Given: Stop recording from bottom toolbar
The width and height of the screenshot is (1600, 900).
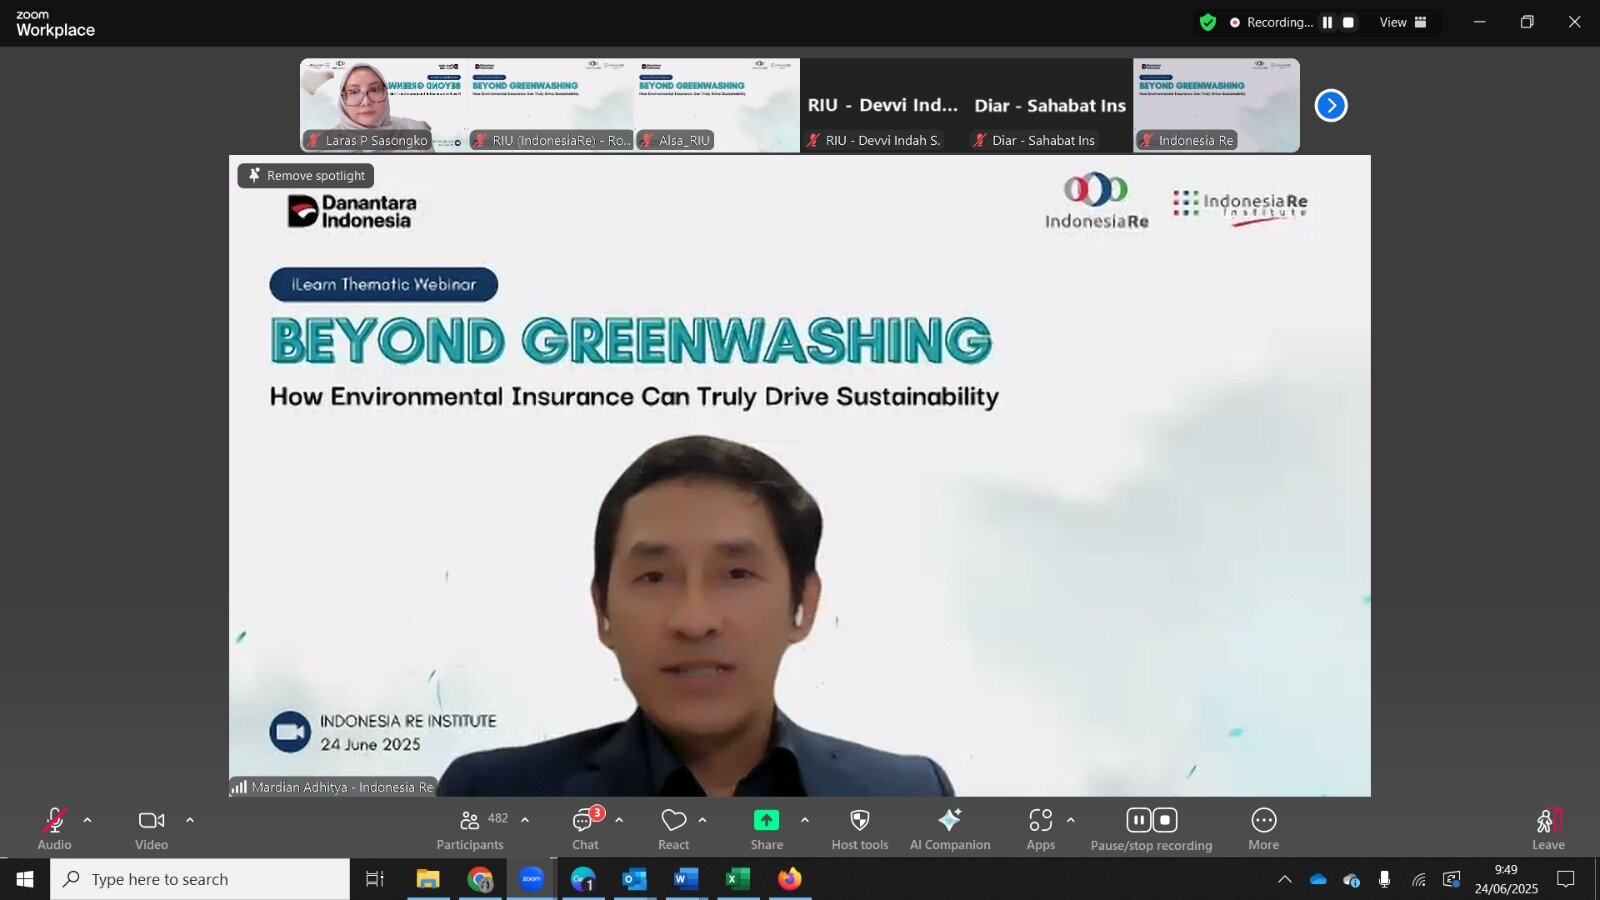Looking at the screenshot, I should pyautogui.click(x=1165, y=820).
